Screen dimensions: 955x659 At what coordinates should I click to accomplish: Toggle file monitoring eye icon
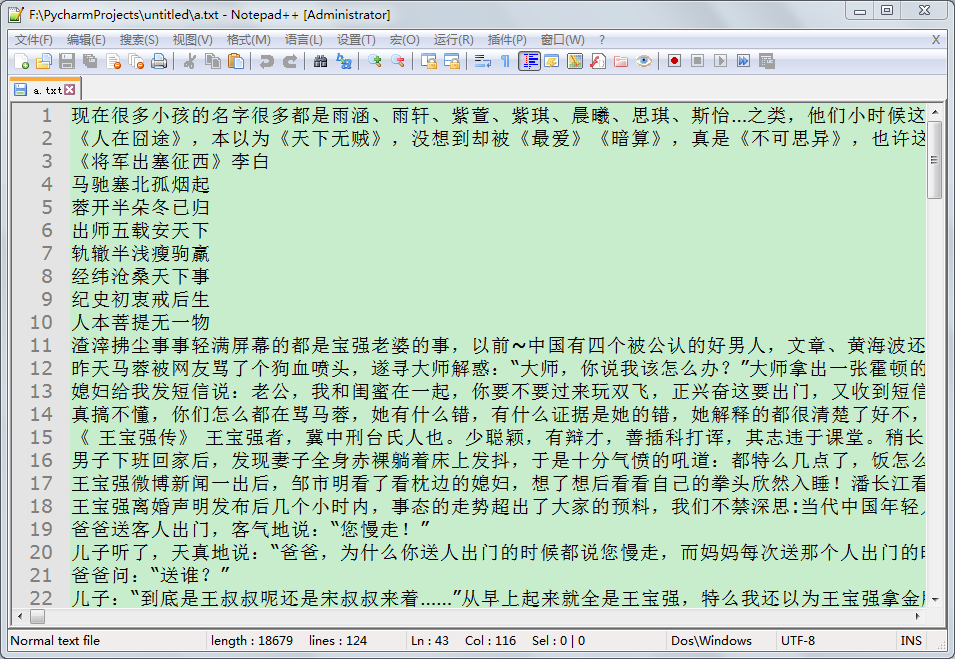point(644,62)
